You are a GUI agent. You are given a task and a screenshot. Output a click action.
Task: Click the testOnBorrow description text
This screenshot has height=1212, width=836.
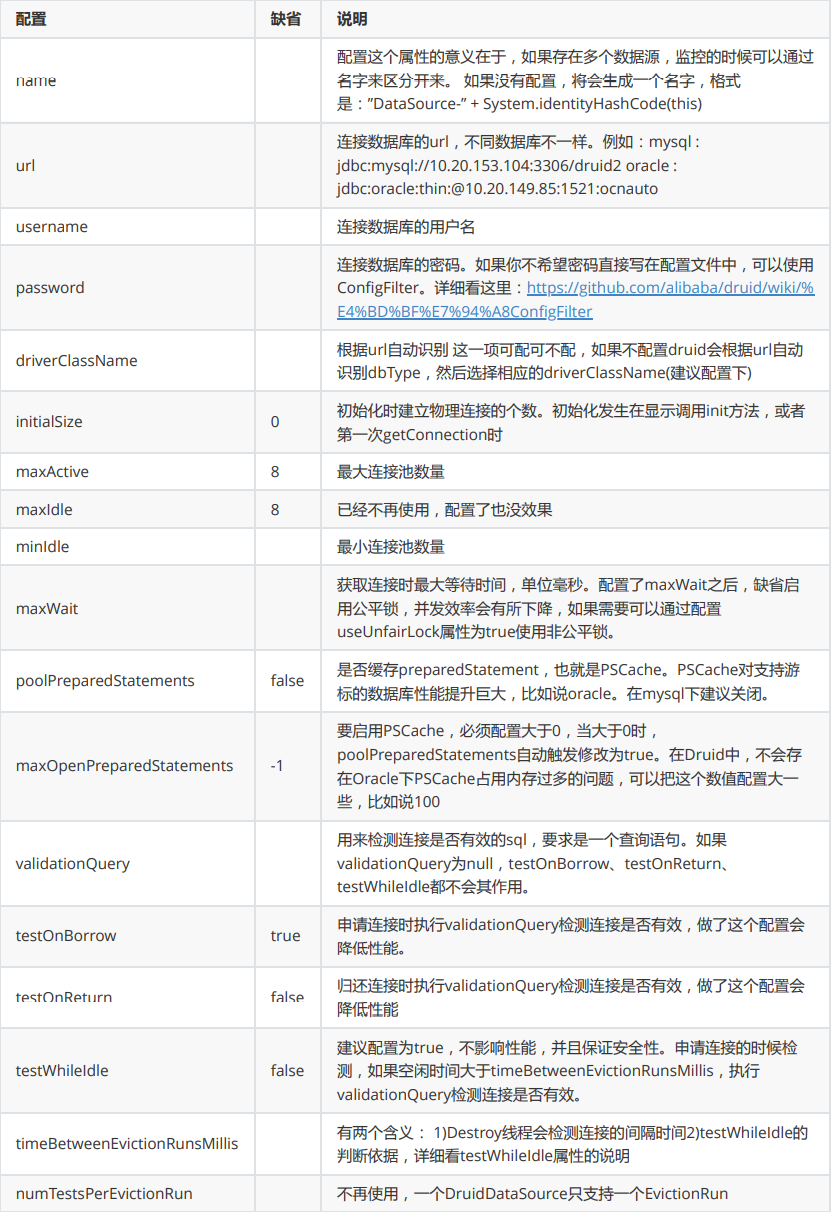[x=571, y=936]
